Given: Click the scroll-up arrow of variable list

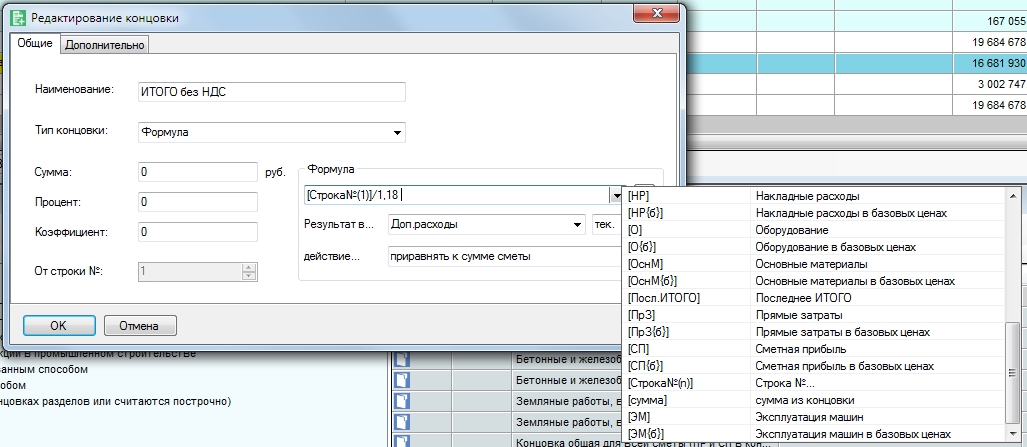Looking at the screenshot, I should pyautogui.click(x=1014, y=196).
